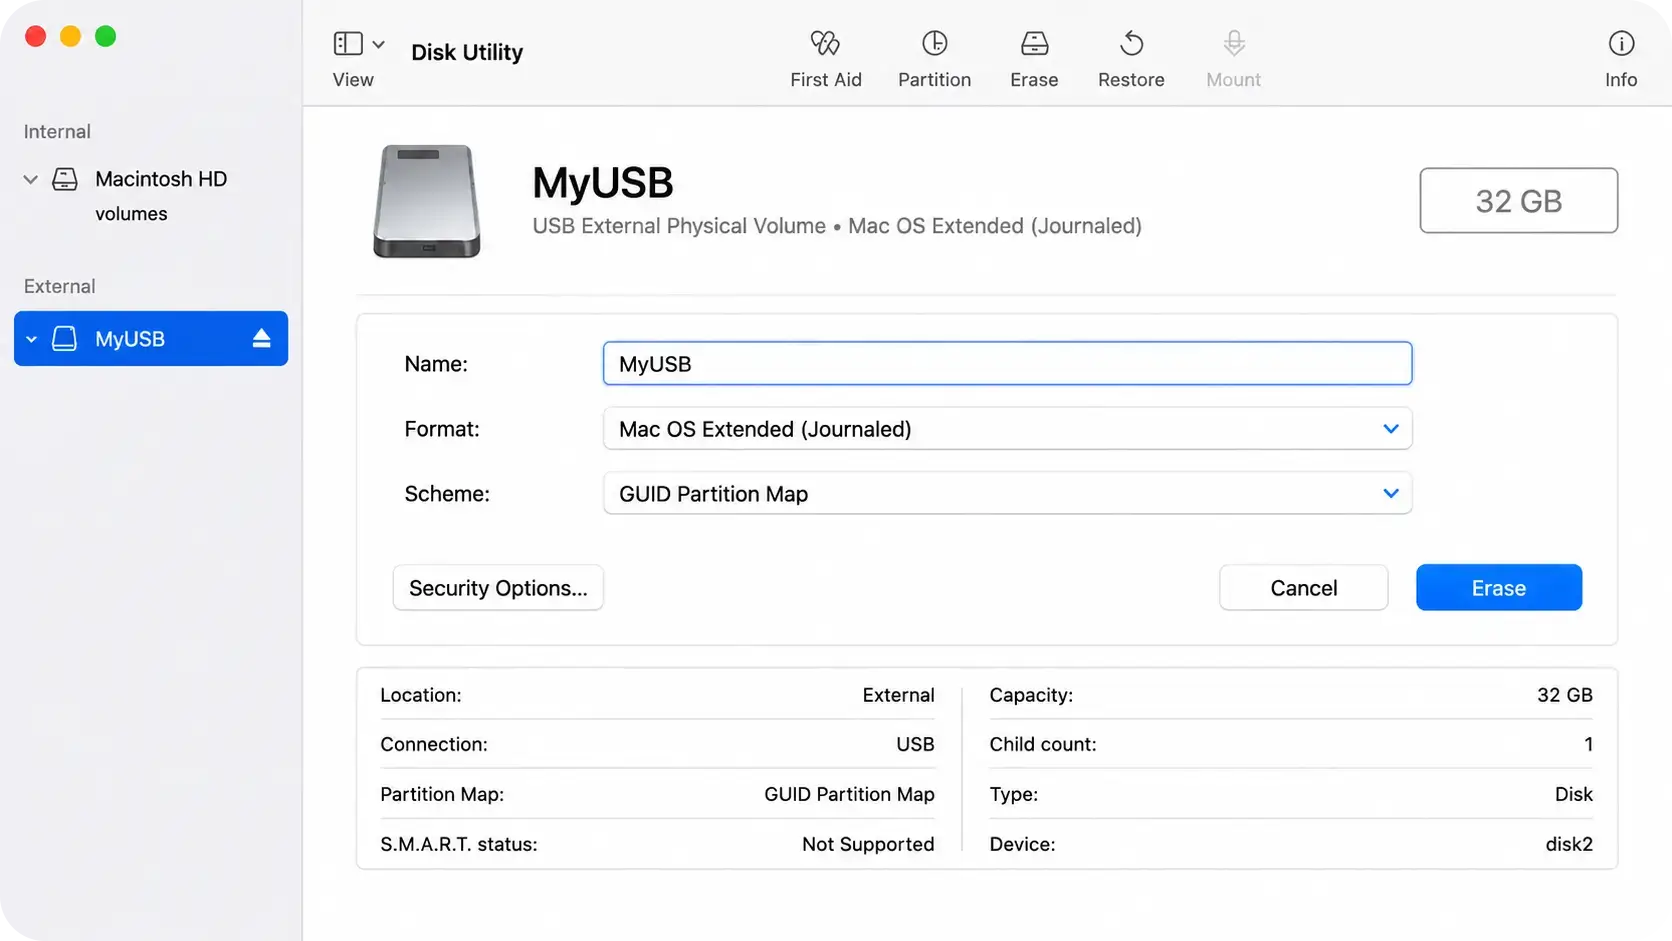Image resolution: width=1672 pixels, height=941 pixels.
Task: Click into the Name text field
Action: [x=1007, y=363]
